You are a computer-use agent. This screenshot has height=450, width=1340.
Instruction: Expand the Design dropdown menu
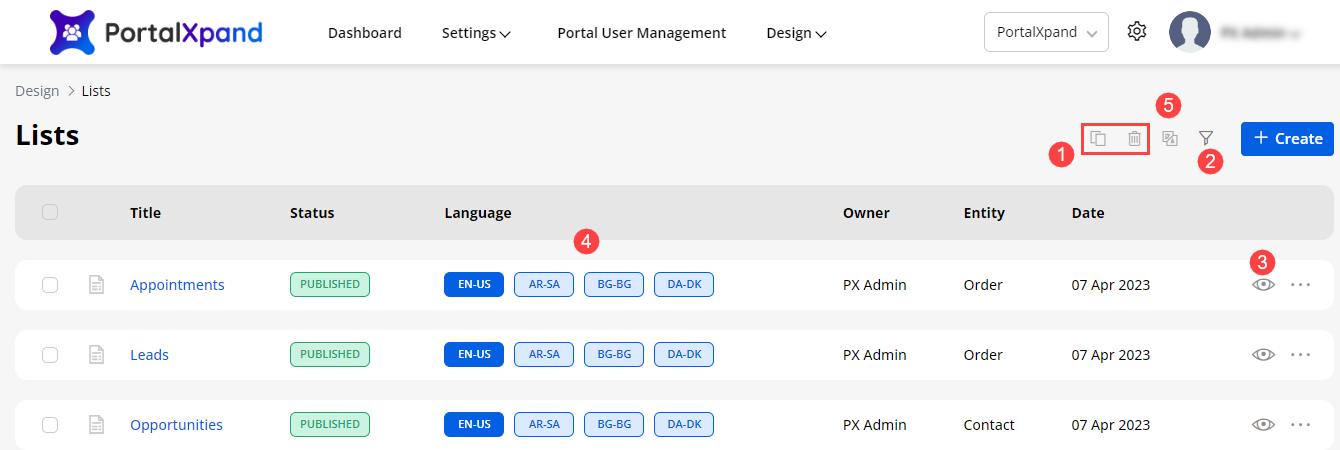pos(796,33)
